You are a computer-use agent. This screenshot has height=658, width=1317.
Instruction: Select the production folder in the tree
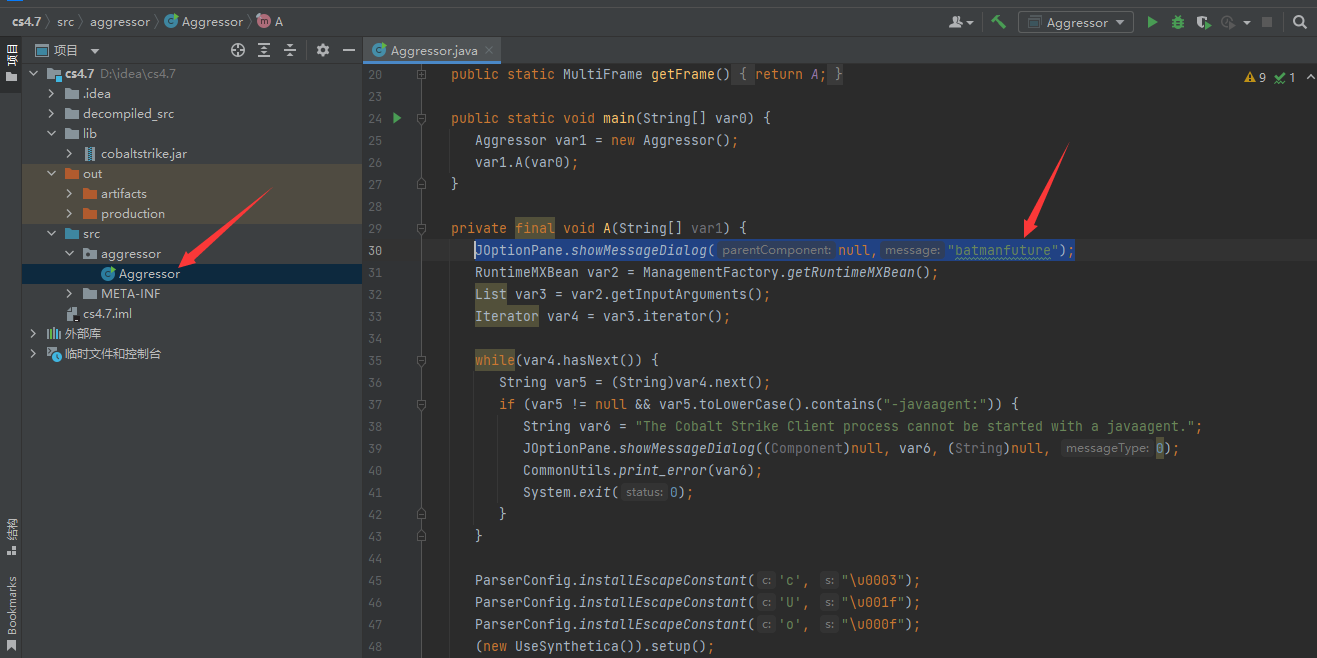133,213
